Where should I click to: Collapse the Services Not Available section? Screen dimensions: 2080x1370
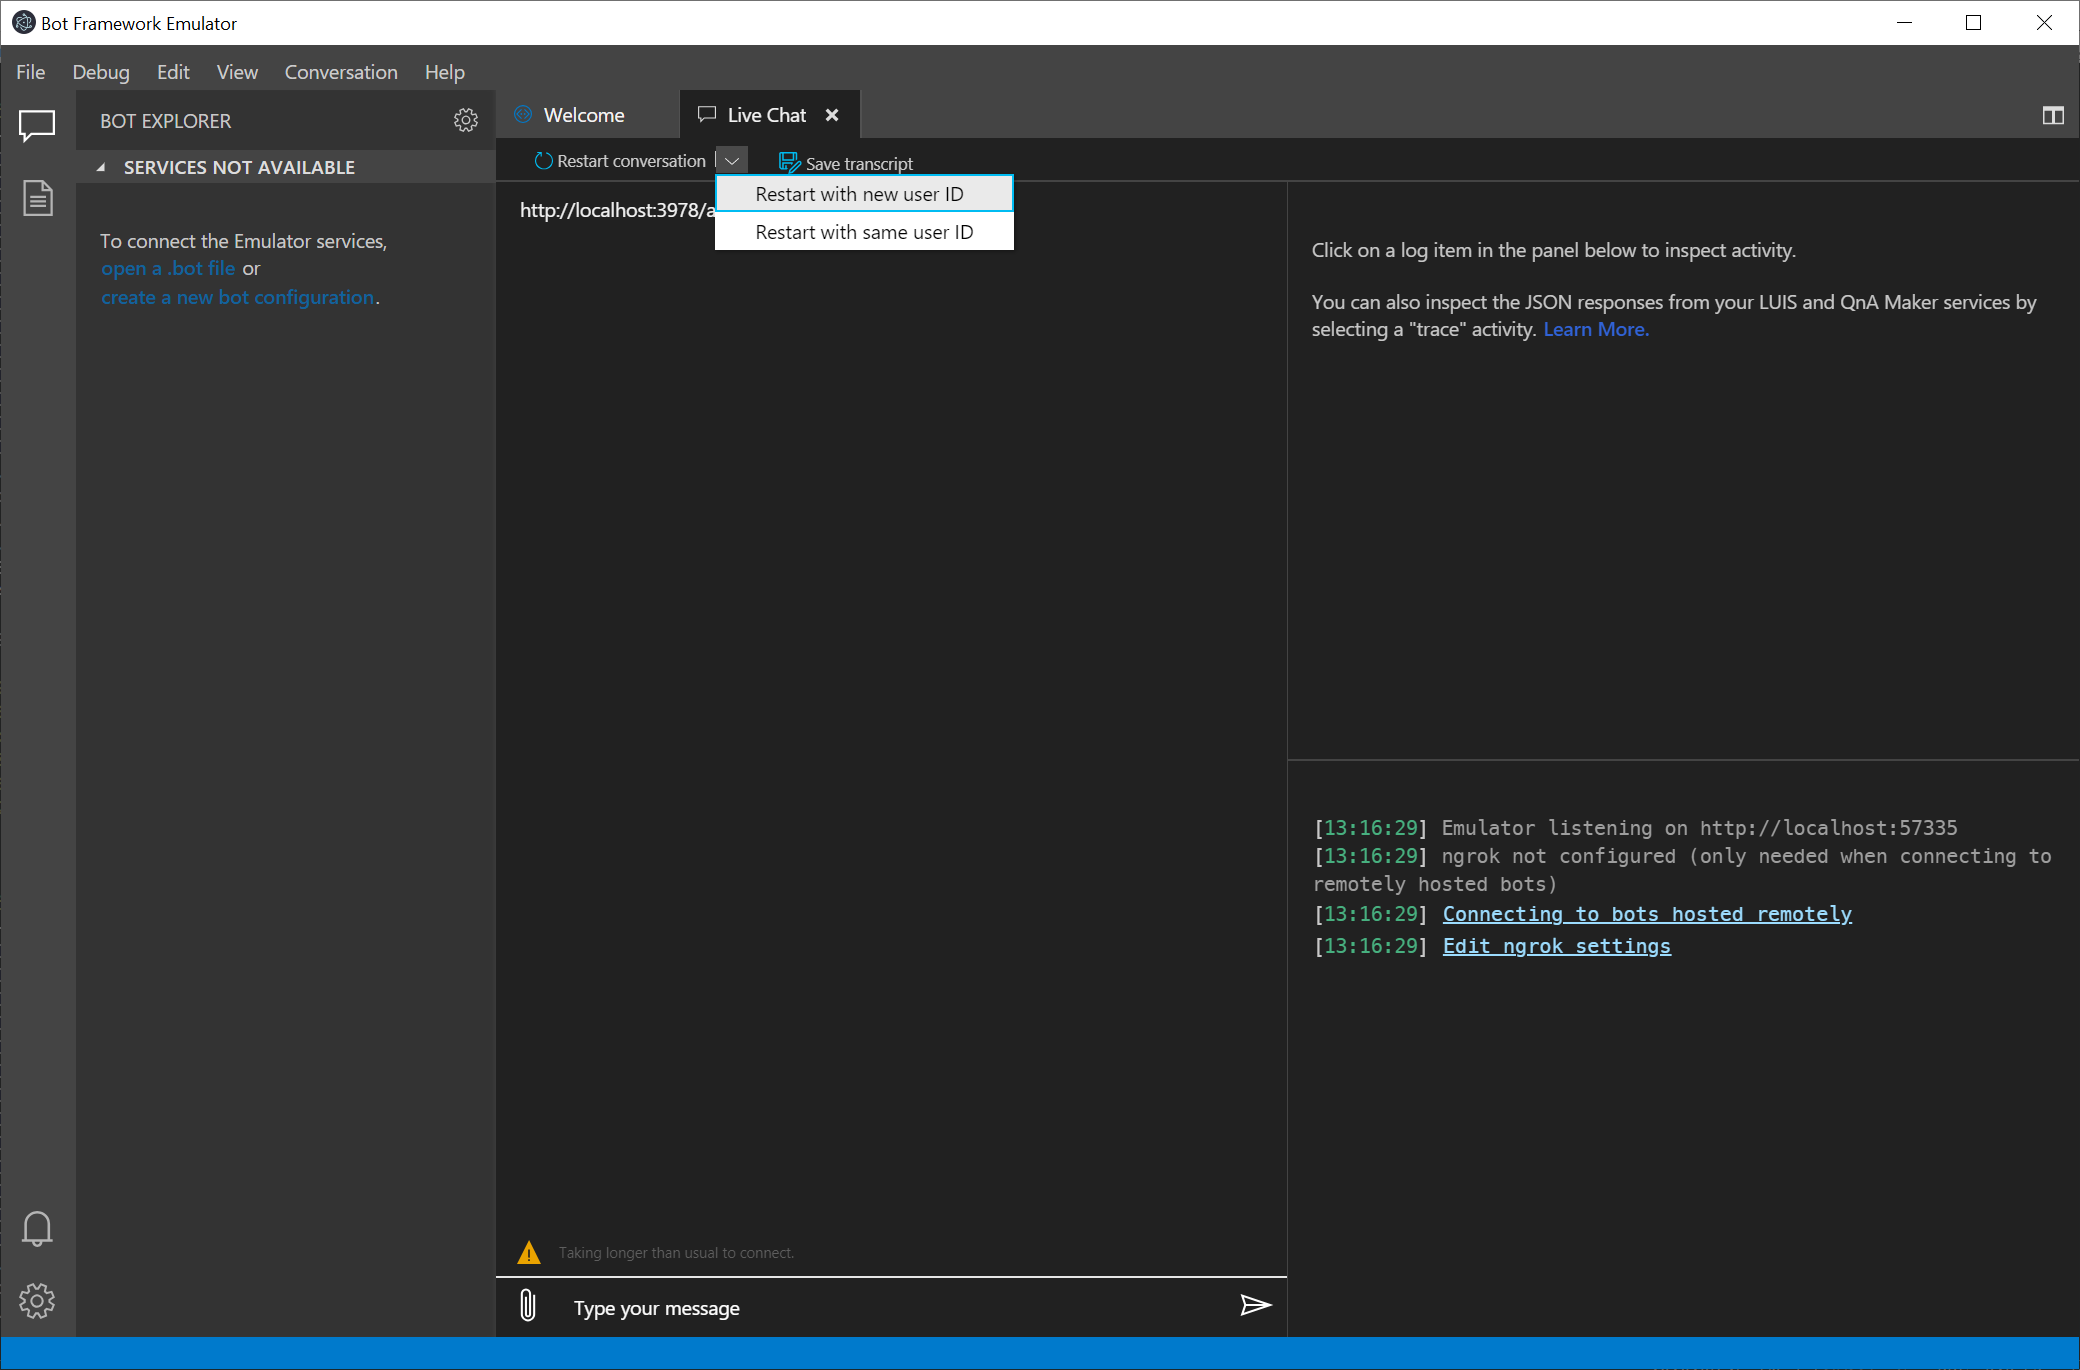tap(101, 167)
